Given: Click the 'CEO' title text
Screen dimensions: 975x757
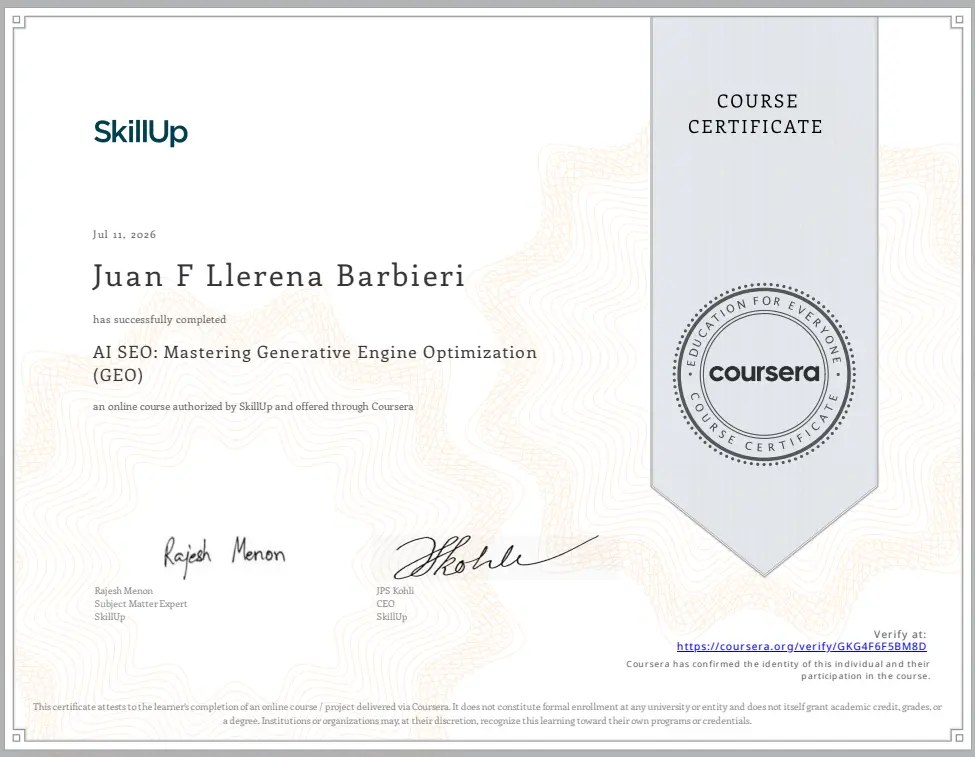Looking at the screenshot, I should coord(386,603).
